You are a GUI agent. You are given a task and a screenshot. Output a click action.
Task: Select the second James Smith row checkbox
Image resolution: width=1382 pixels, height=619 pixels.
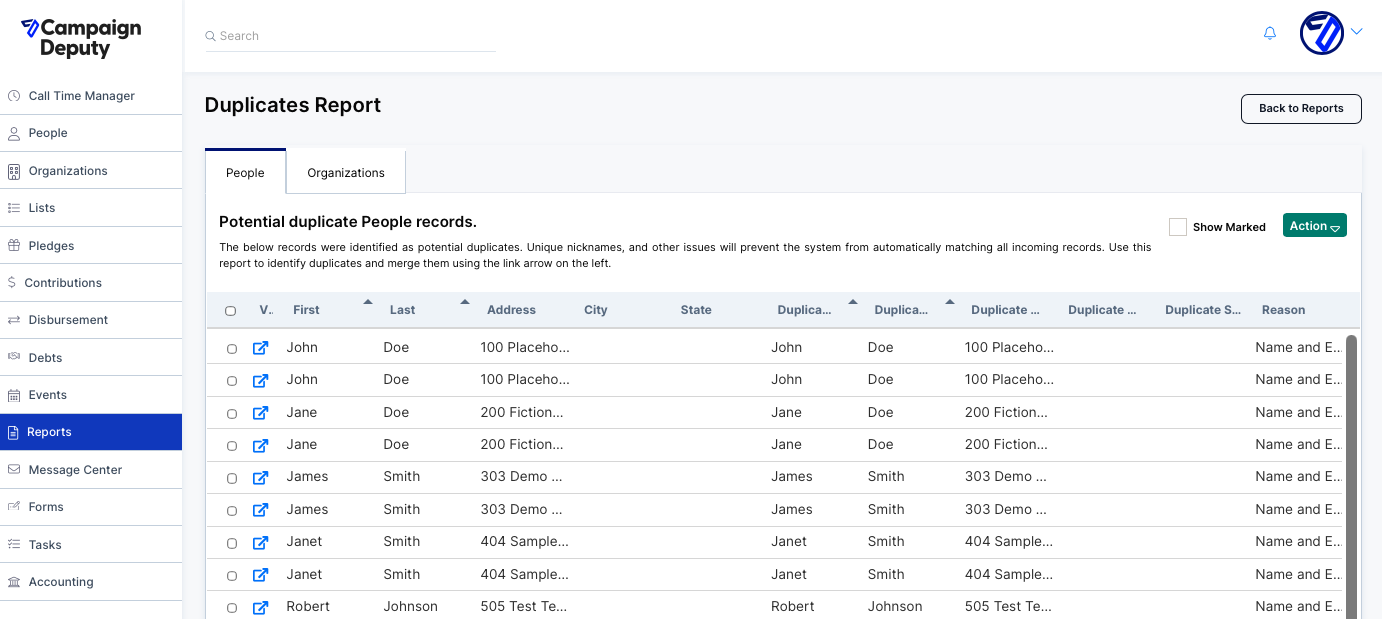pyautogui.click(x=232, y=511)
